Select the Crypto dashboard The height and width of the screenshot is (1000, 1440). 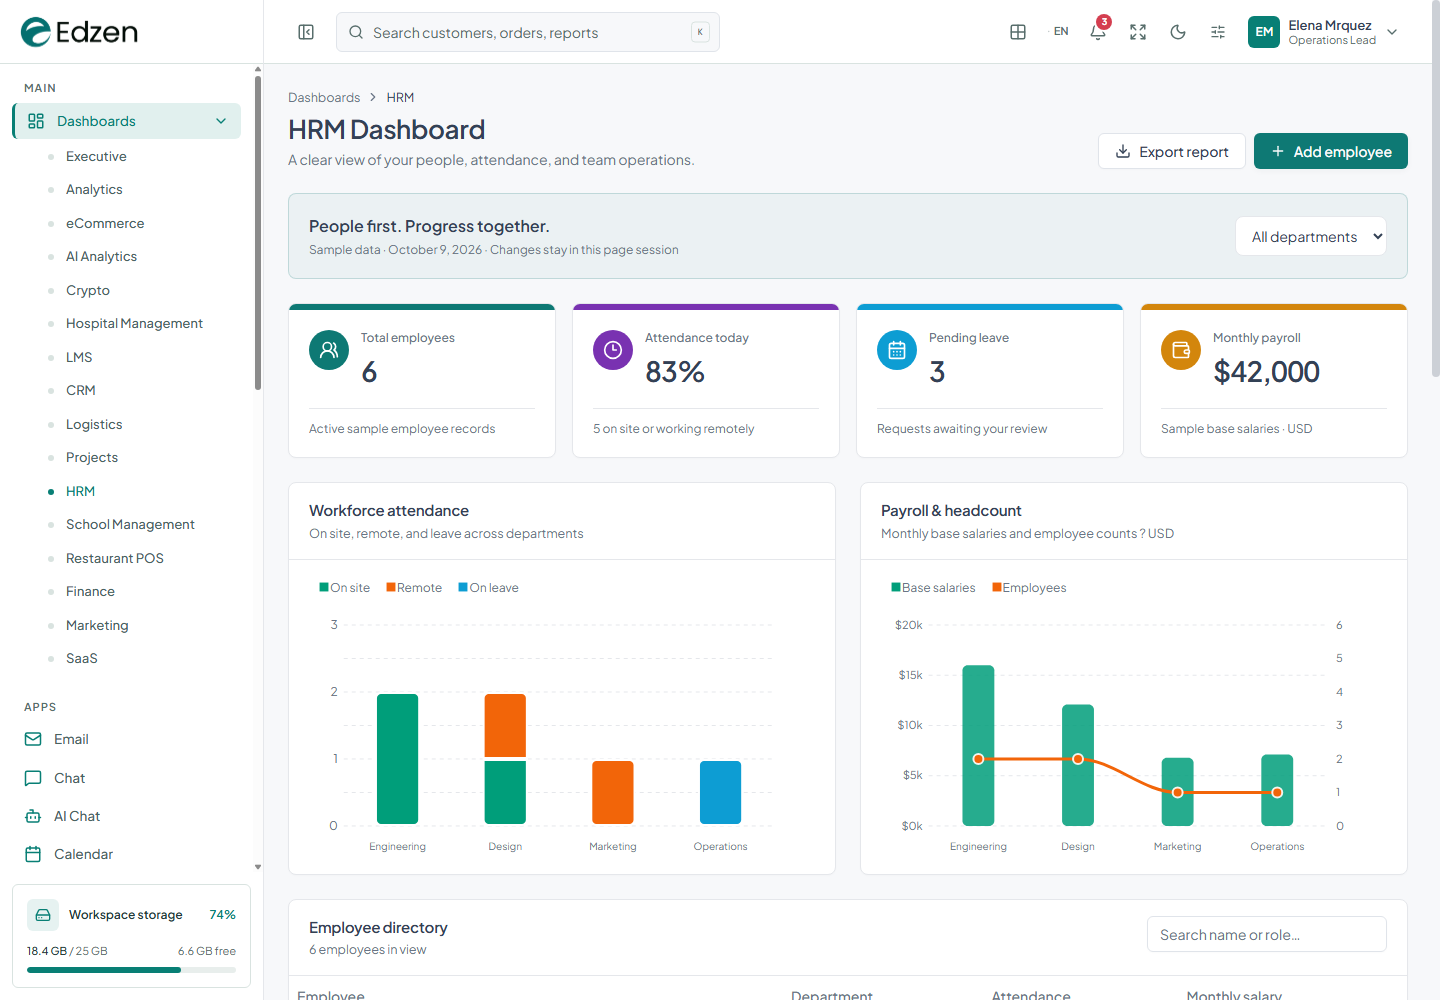pyautogui.click(x=88, y=290)
